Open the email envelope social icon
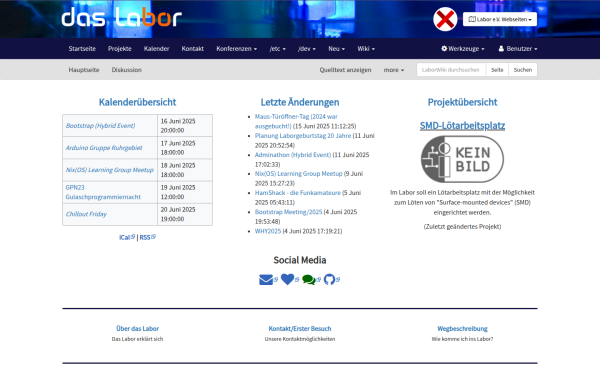600x375 pixels. coord(266,280)
